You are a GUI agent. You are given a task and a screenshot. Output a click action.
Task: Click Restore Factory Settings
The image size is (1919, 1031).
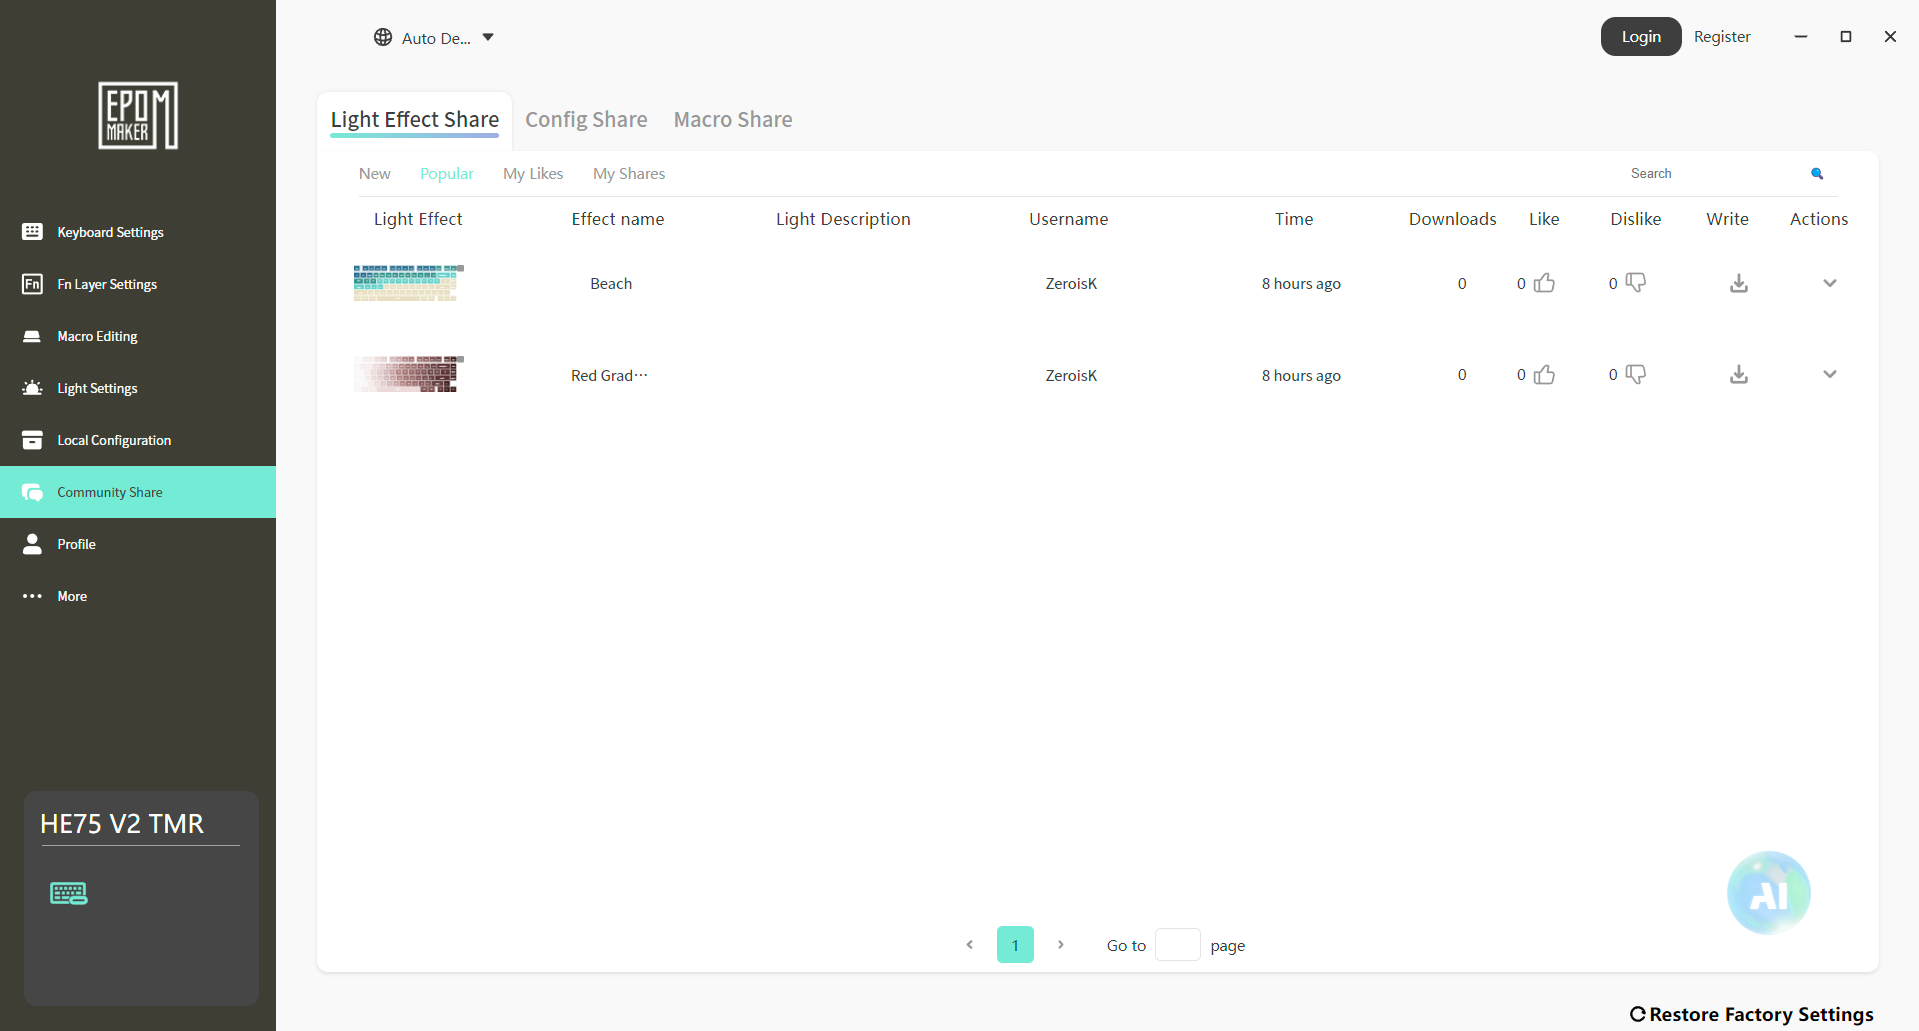pos(1751,1014)
